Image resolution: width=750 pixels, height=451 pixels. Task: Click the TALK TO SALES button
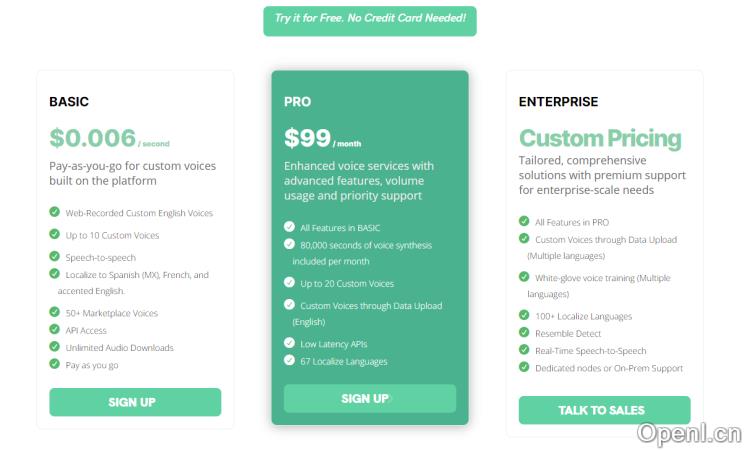coord(604,410)
